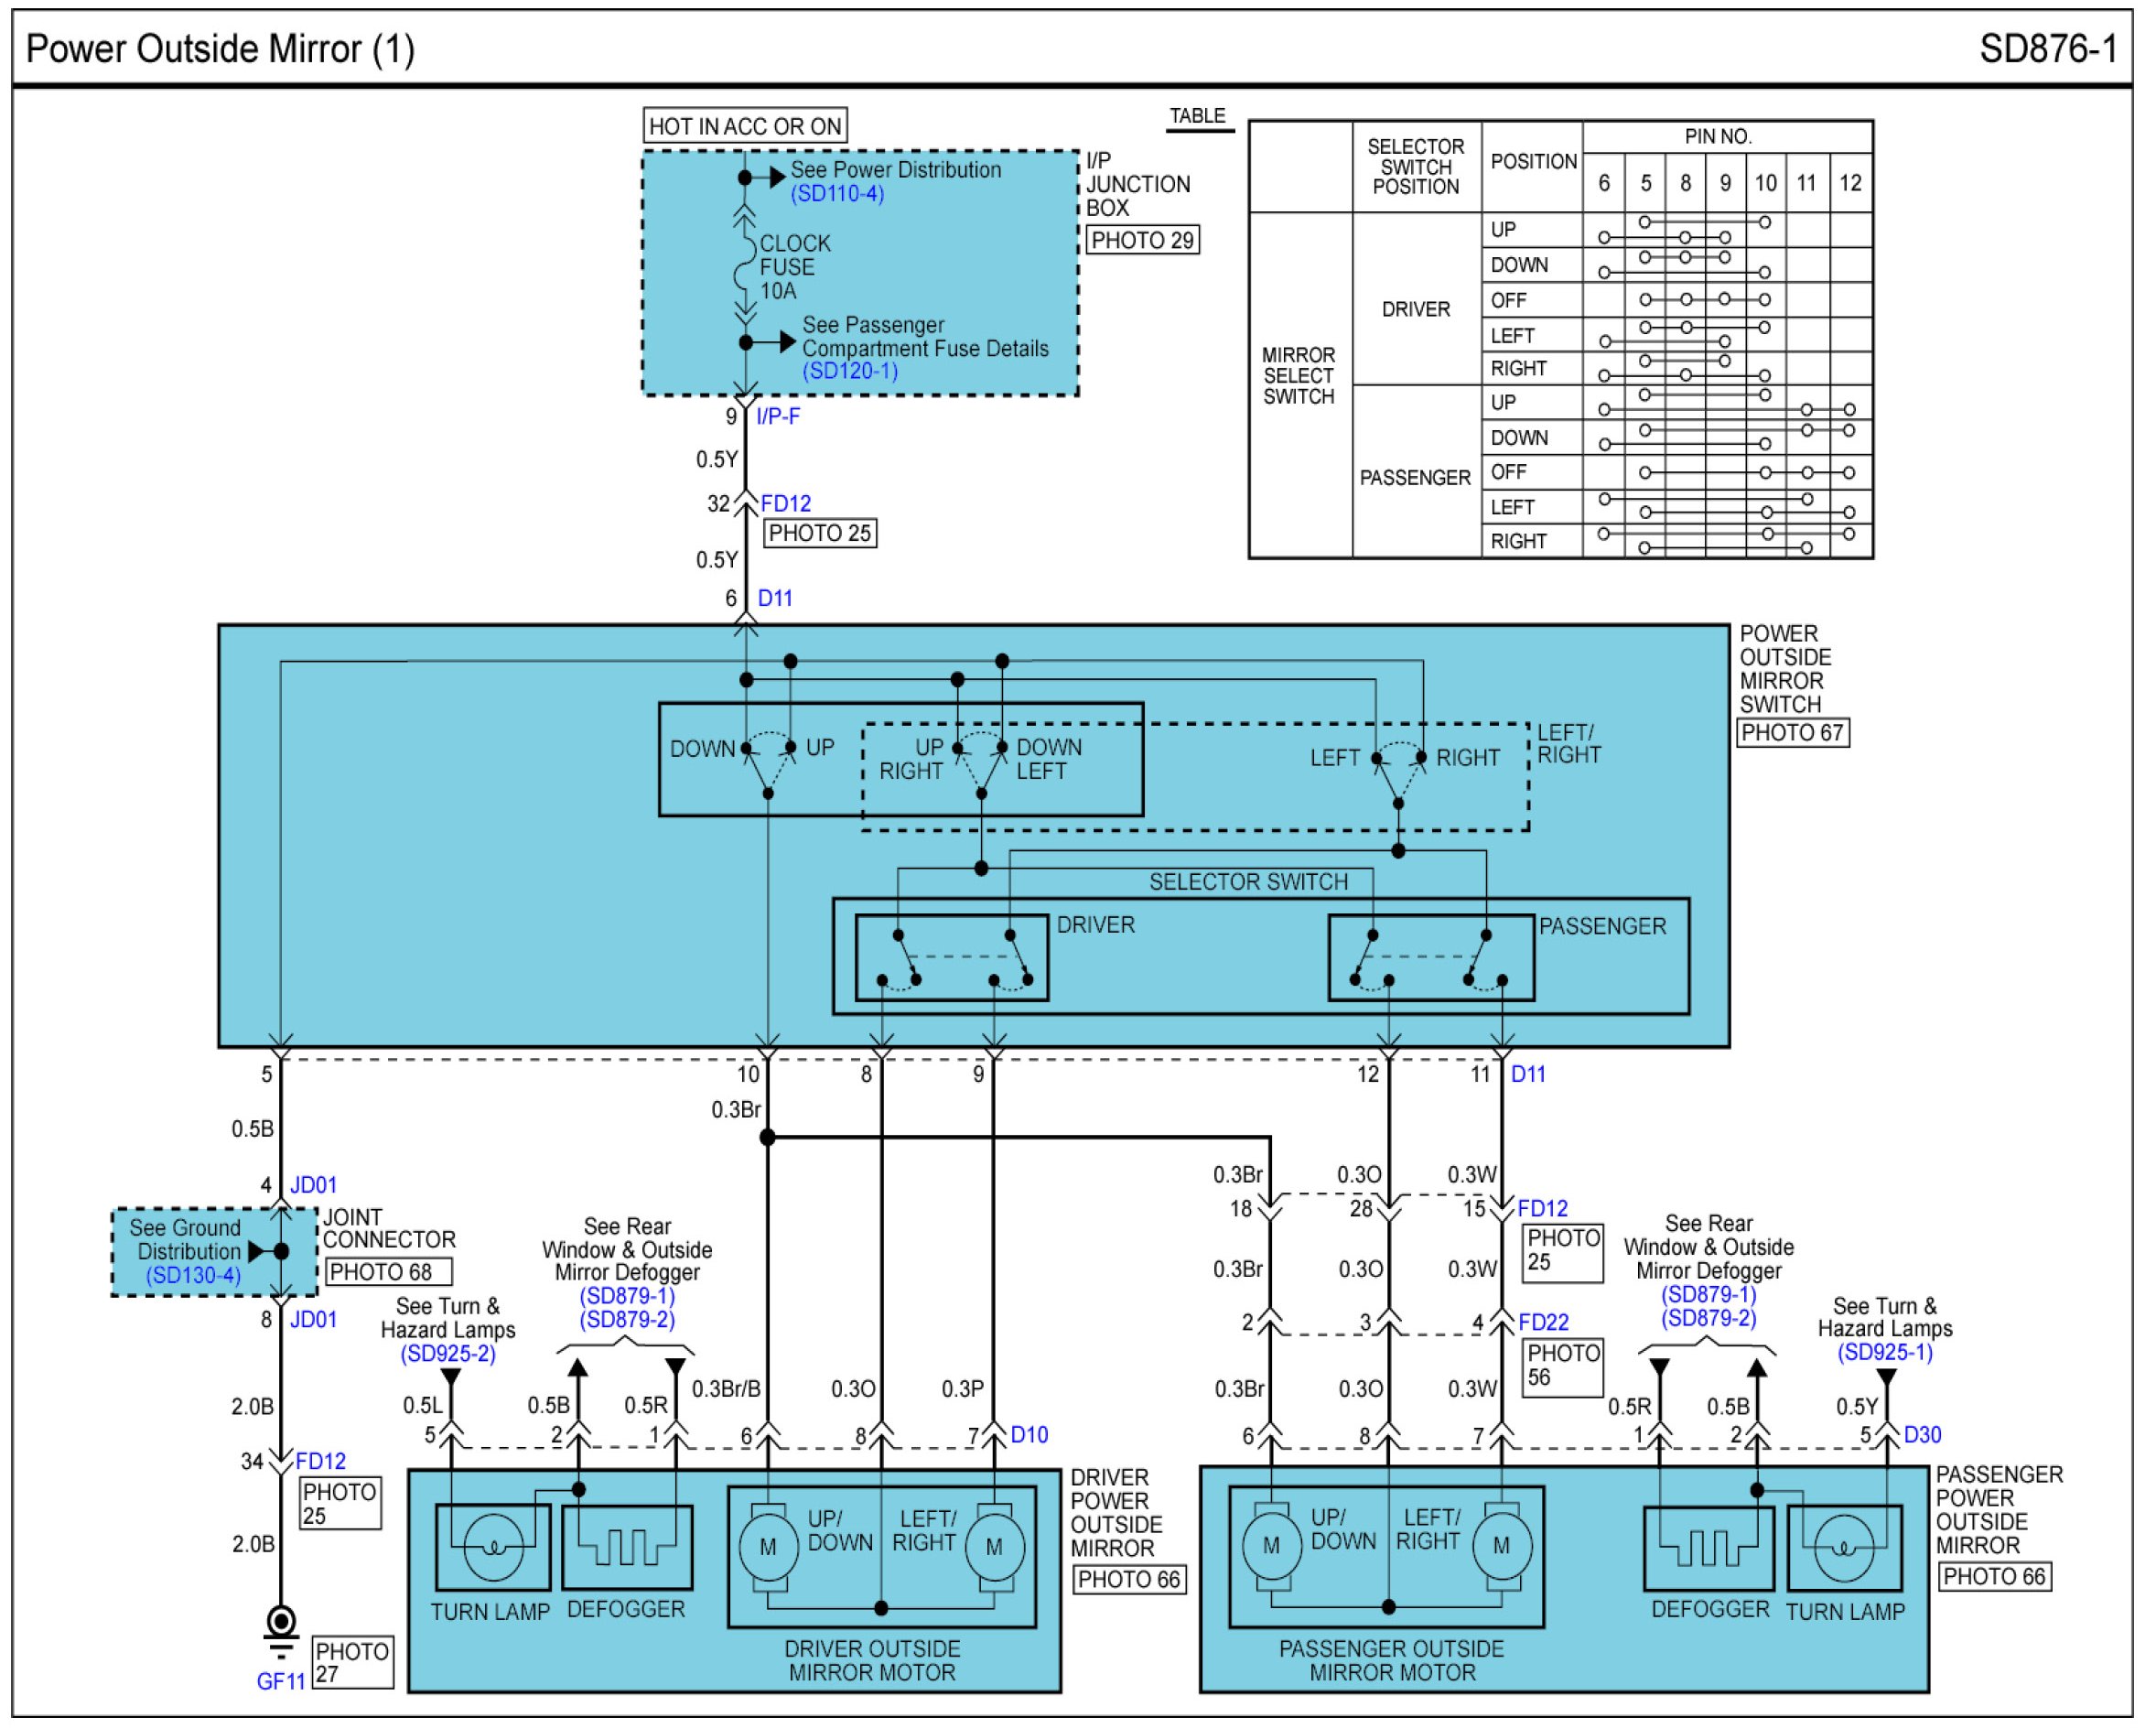2156x1728 pixels.
Task: Click the driver up/down motor symbol
Action: 768,1547
